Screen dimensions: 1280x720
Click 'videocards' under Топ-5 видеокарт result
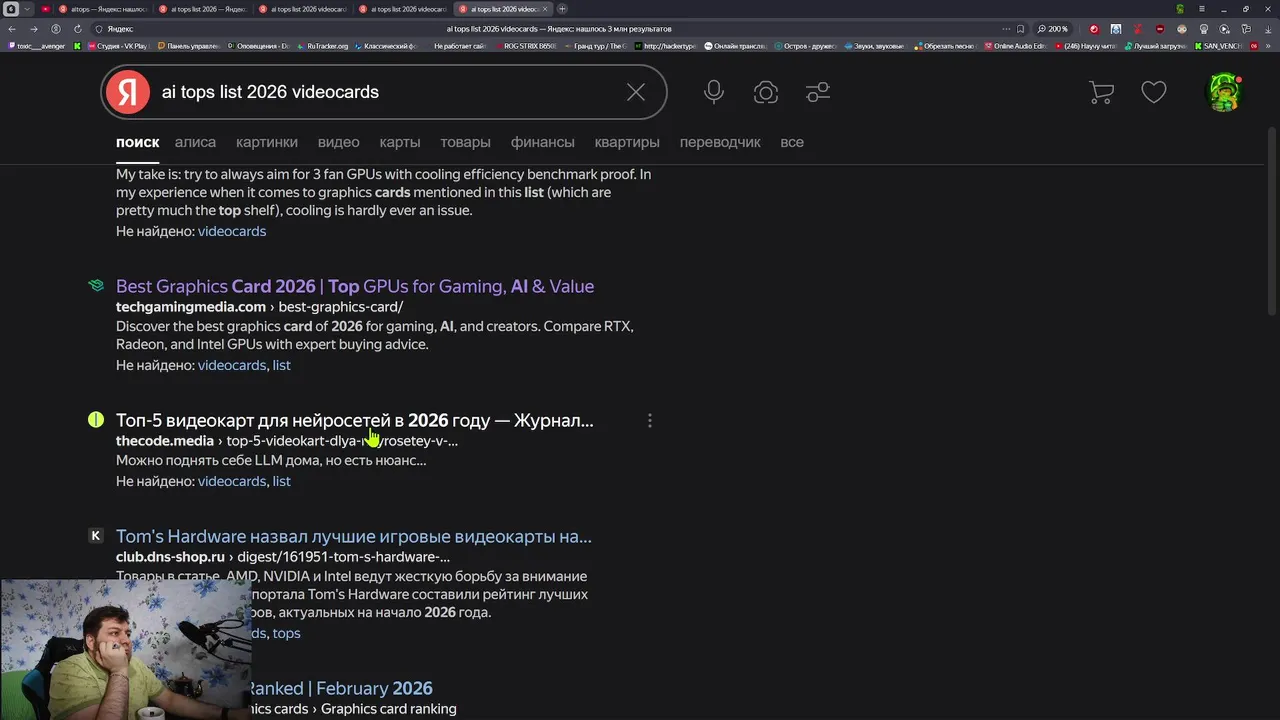pyautogui.click(x=232, y=481)
